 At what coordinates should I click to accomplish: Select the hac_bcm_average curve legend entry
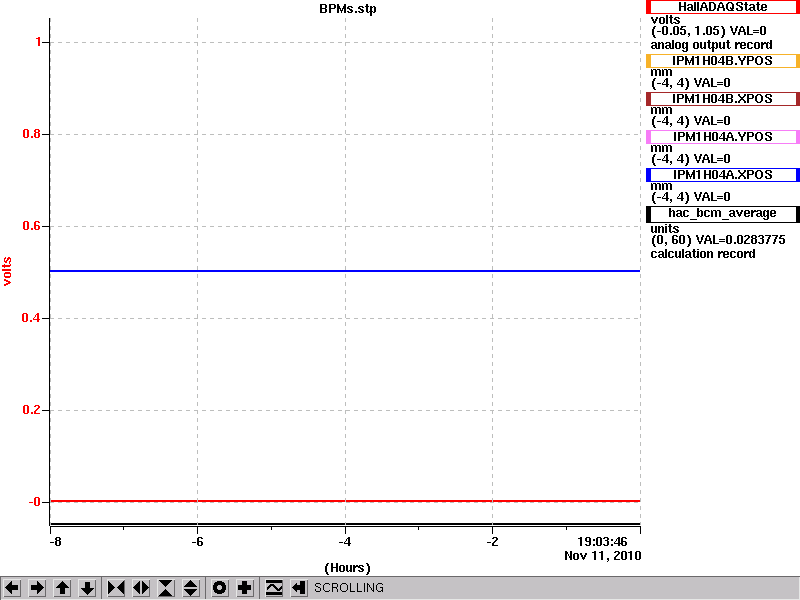[x=722, y=214]
